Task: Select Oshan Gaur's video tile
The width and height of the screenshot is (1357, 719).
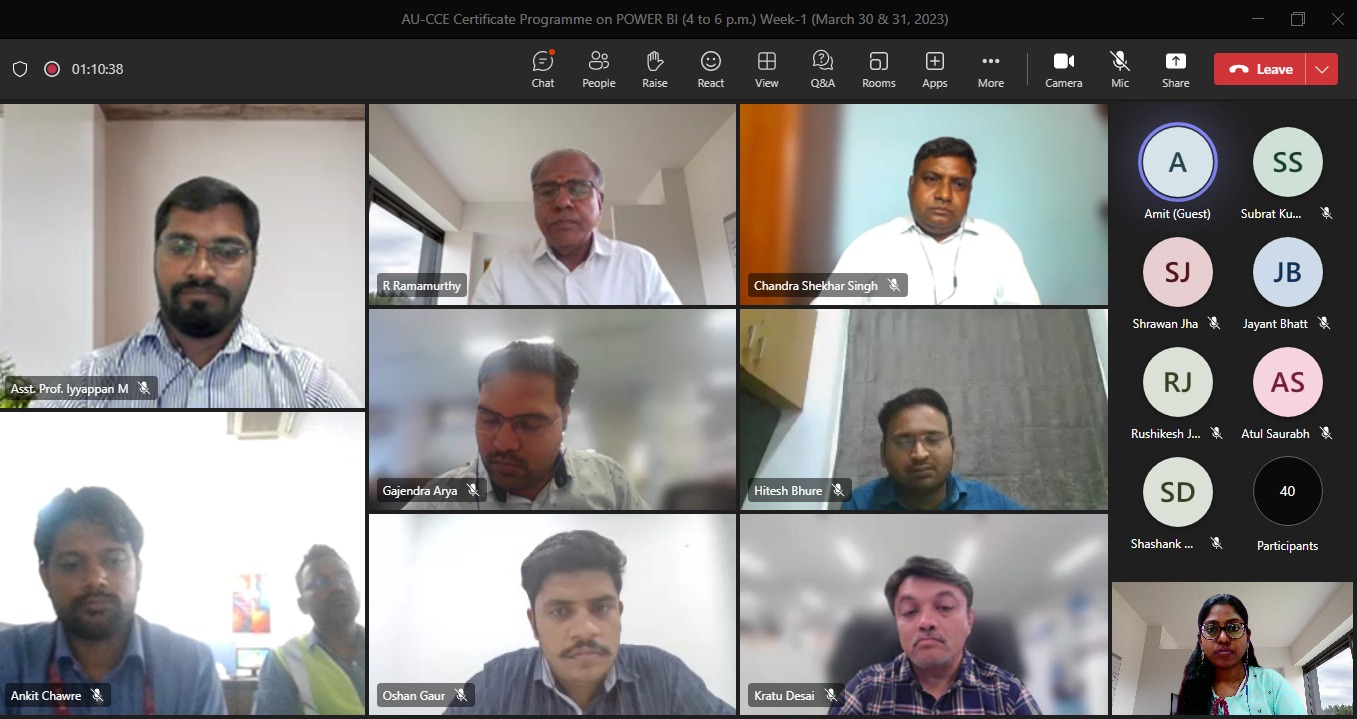Action: coord(552,614)
